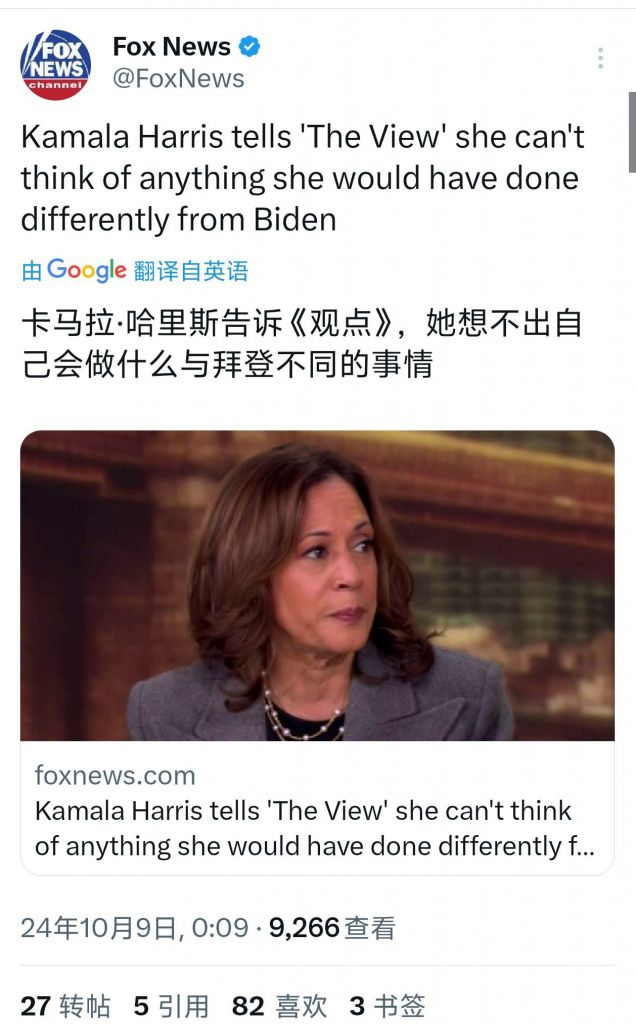Click the Google logo in translation notice

[x=86, y=270]
